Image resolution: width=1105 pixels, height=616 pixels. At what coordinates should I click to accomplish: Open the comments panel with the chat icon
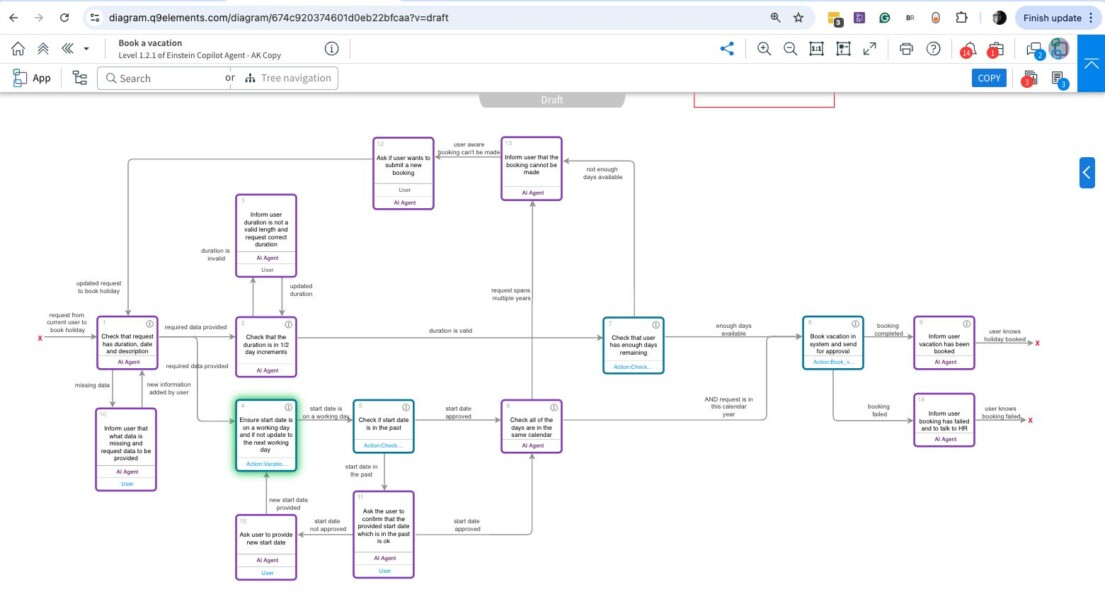(1033, 49)
